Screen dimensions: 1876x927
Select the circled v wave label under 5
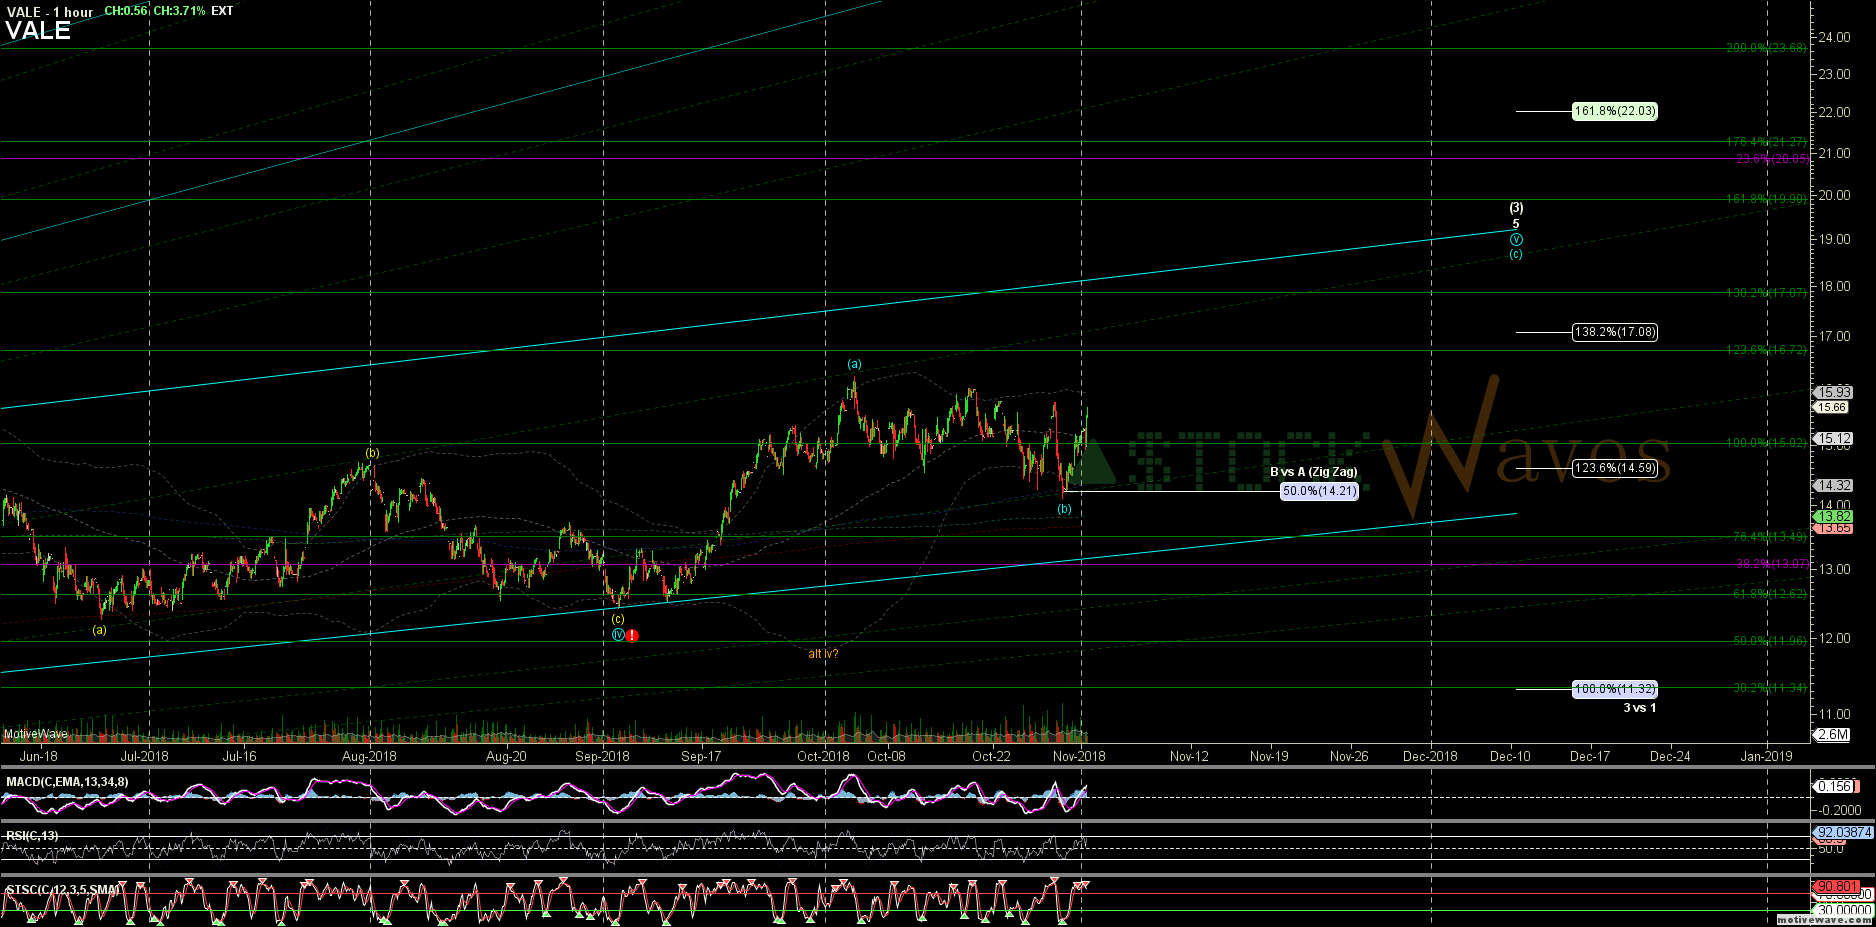[1516, 239]
